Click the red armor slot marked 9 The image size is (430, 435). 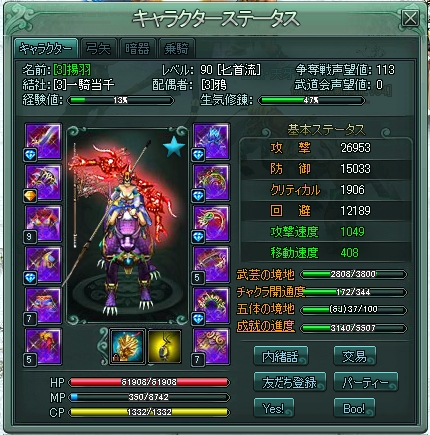point(44,223)
